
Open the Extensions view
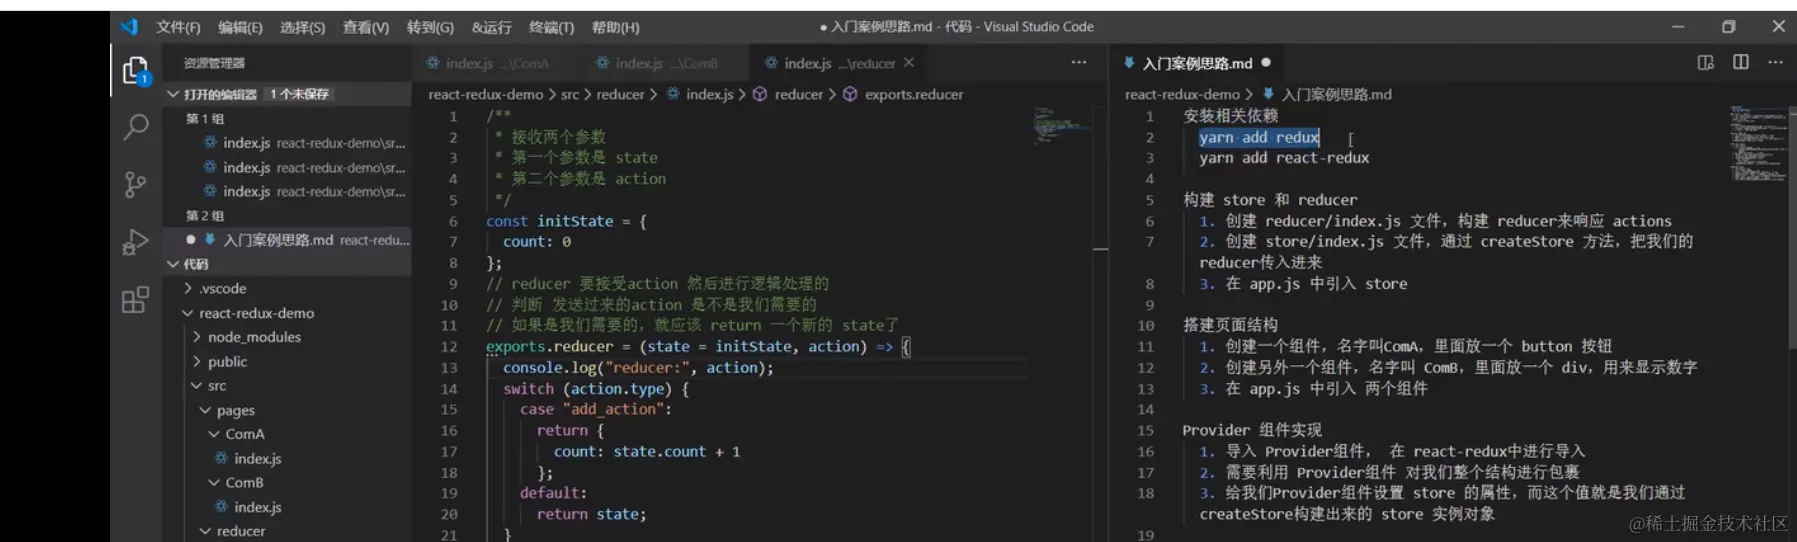click(x=135, y=299)
